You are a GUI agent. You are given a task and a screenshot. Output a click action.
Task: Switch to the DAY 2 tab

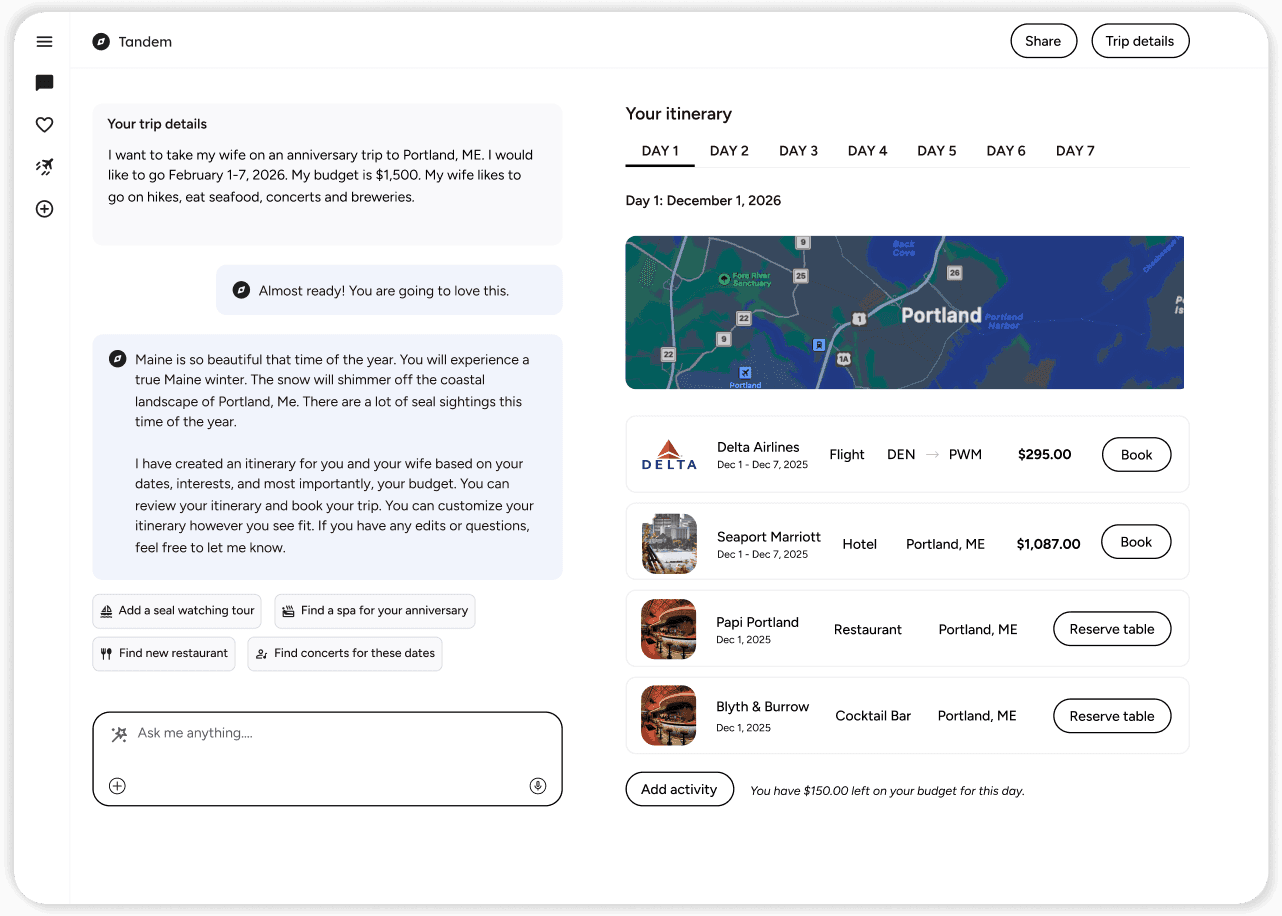pos(729,151)
